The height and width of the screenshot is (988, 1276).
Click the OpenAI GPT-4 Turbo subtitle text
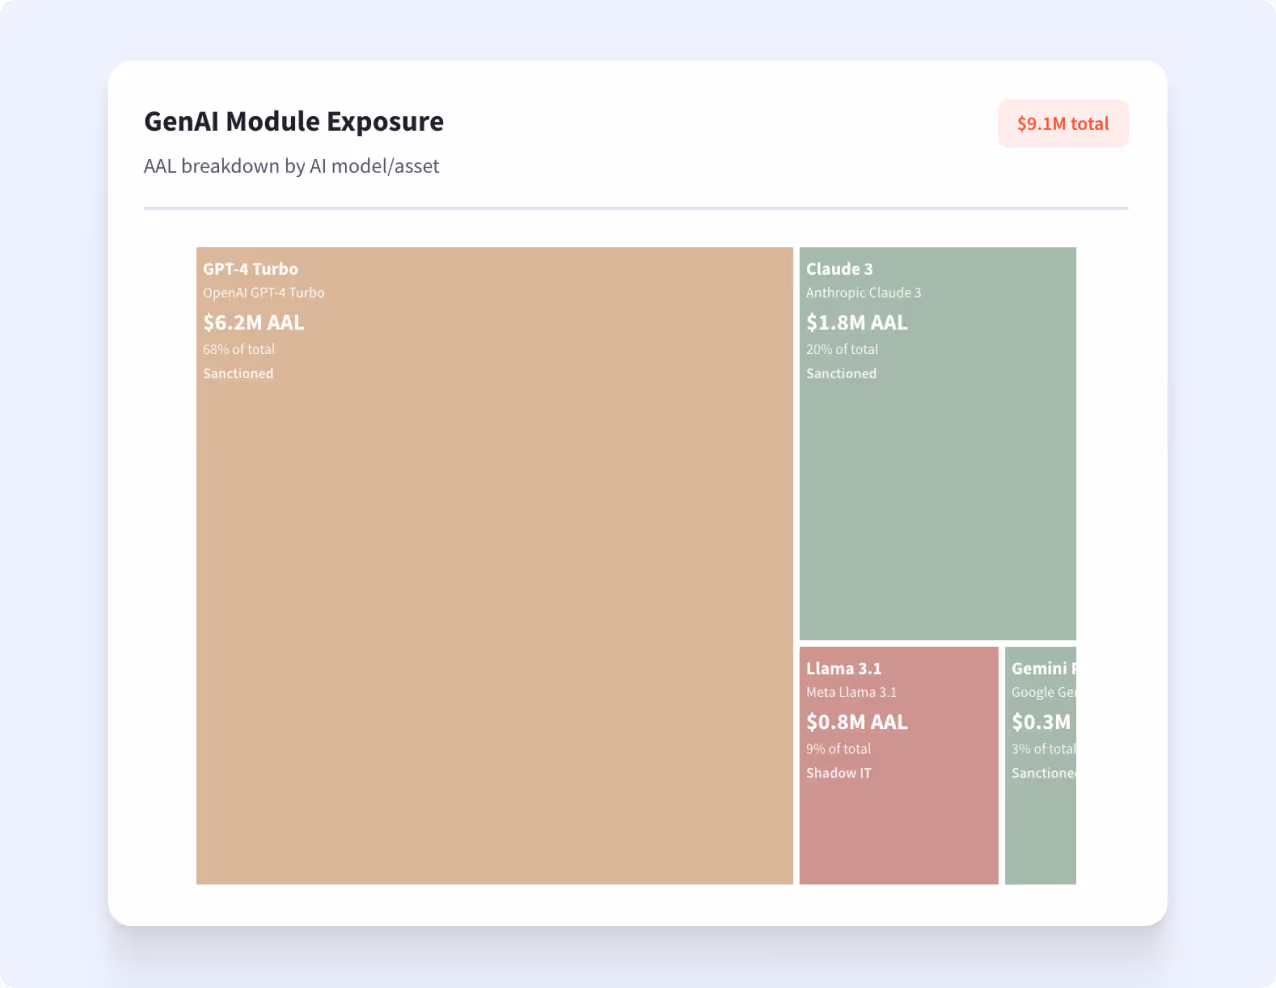point(263,292)
